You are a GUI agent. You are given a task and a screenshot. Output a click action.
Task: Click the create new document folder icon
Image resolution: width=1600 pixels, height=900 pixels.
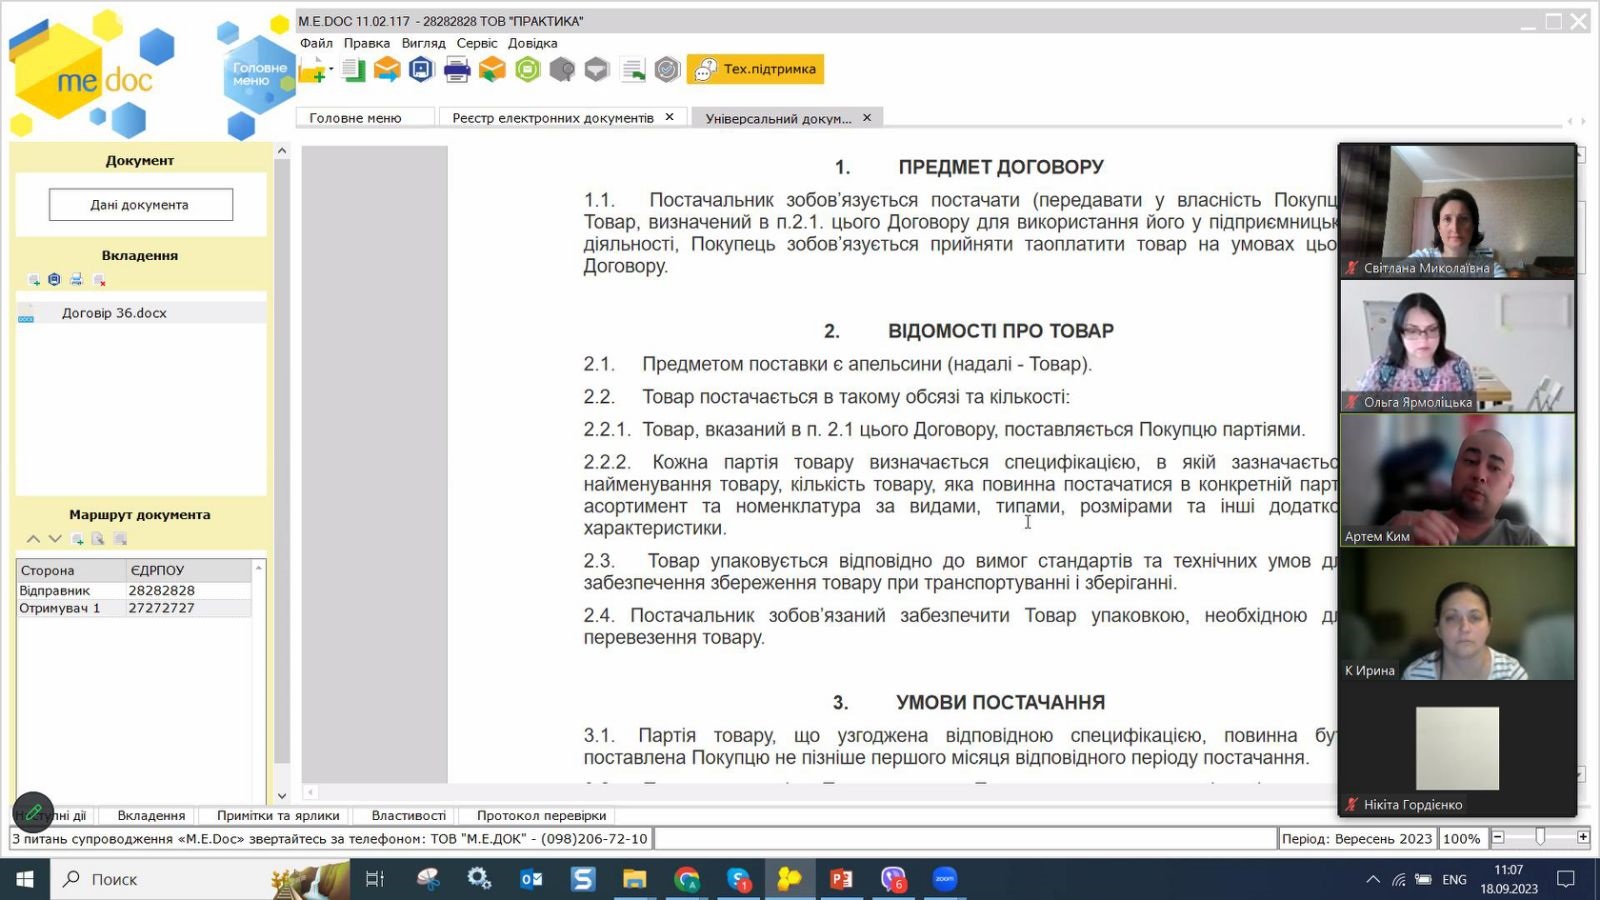pos(313,70)
